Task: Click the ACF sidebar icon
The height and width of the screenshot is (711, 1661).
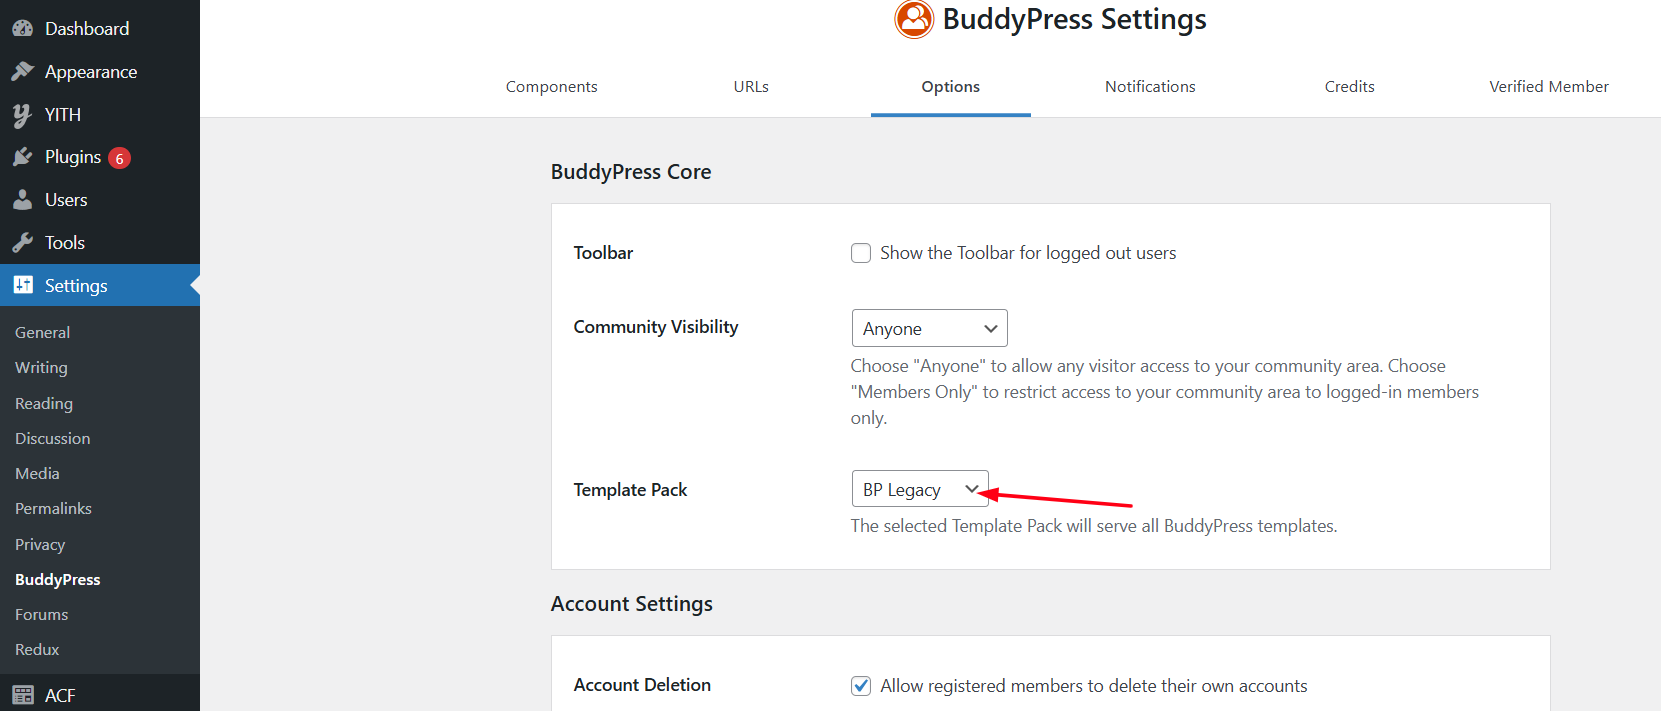Action: point(22,696)
